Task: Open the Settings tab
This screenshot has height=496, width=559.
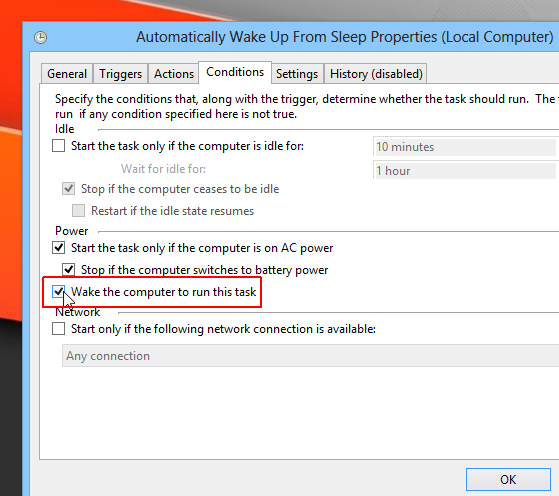Action: (297, 74)
